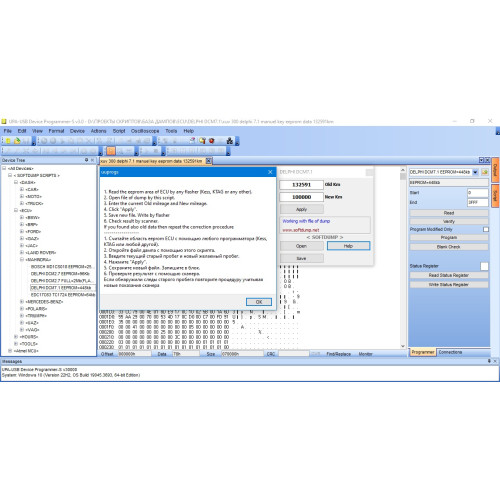
Task: Click the magnifier search toolbar icon
Action: (202, 141)
